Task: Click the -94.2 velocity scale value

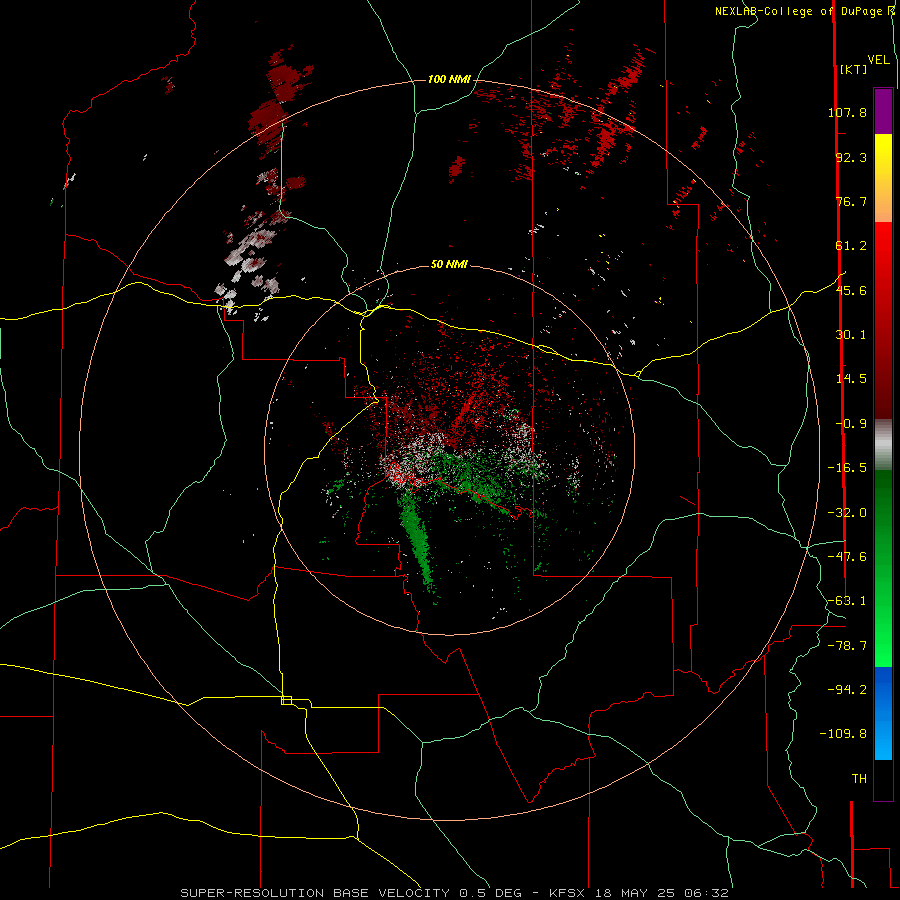Action: pos(847,689)
